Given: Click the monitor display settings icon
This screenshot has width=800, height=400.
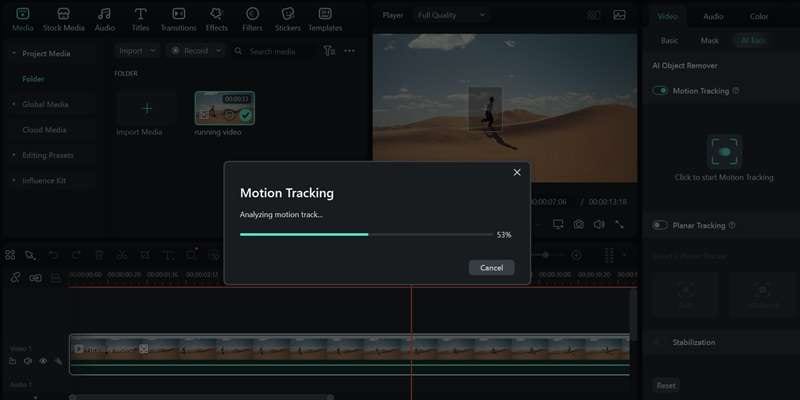Looking at the screenshot, I should (x=558, y=224).
